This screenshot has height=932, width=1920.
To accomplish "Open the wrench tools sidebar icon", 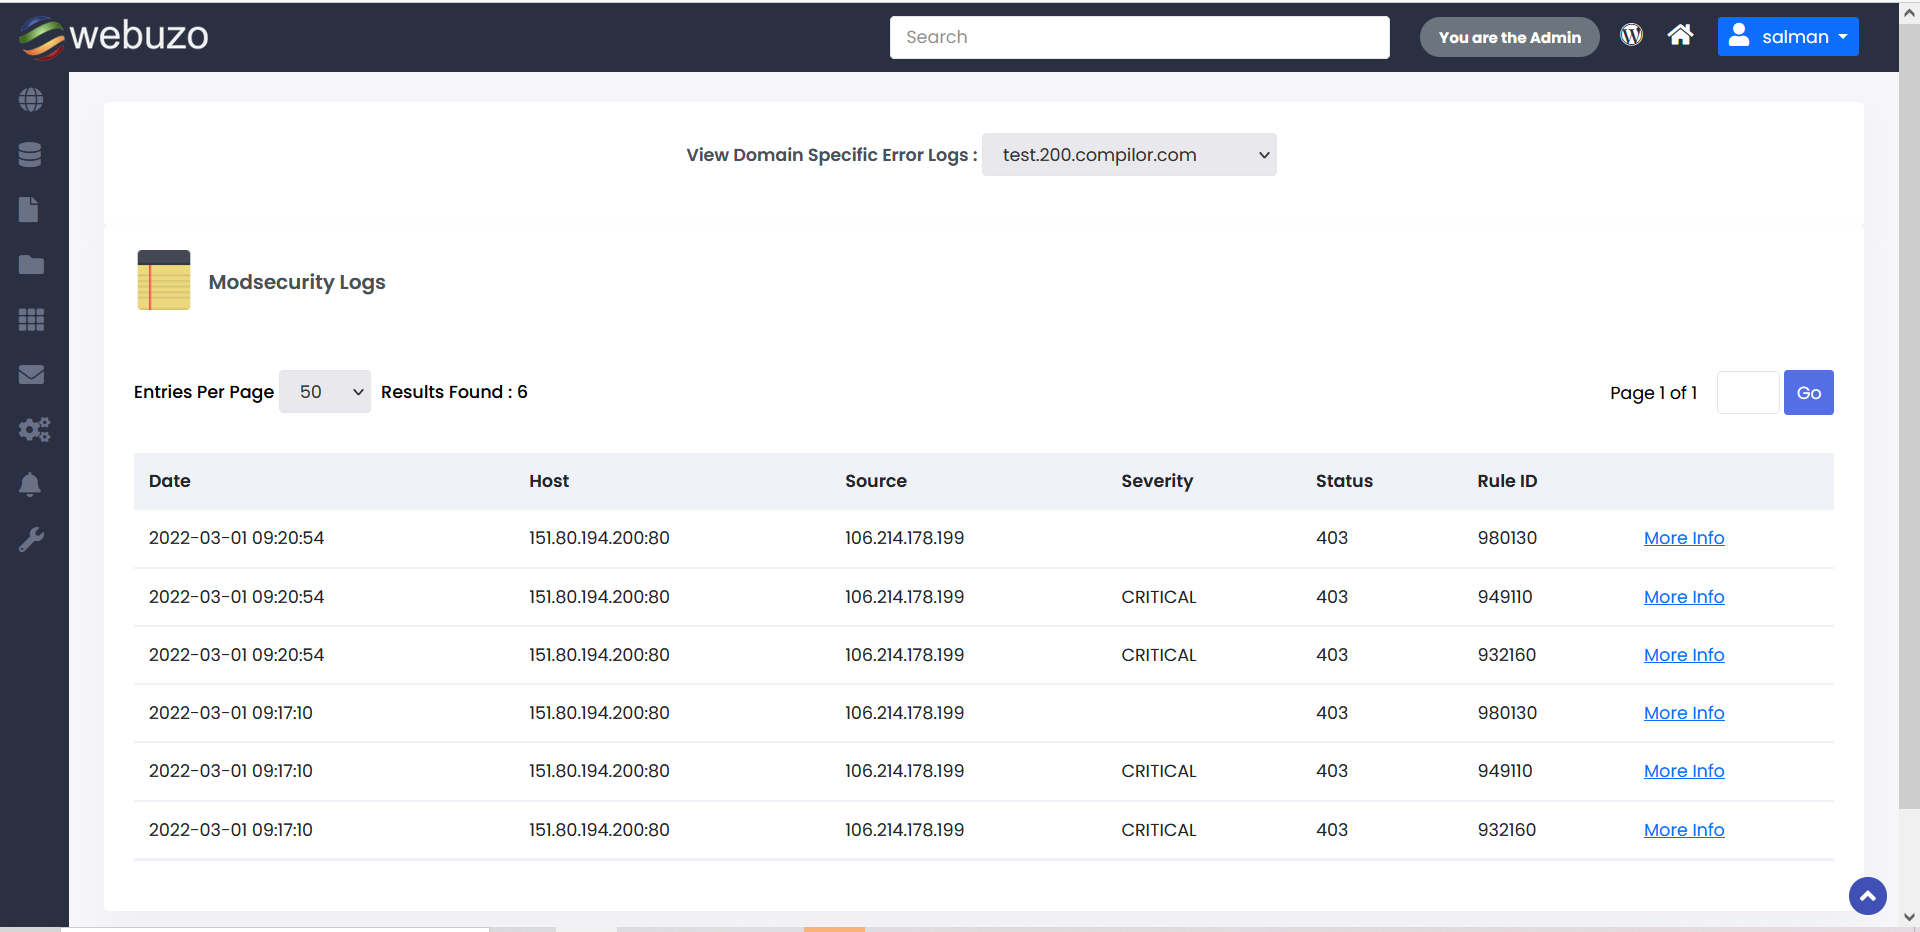I will [31, 540].
